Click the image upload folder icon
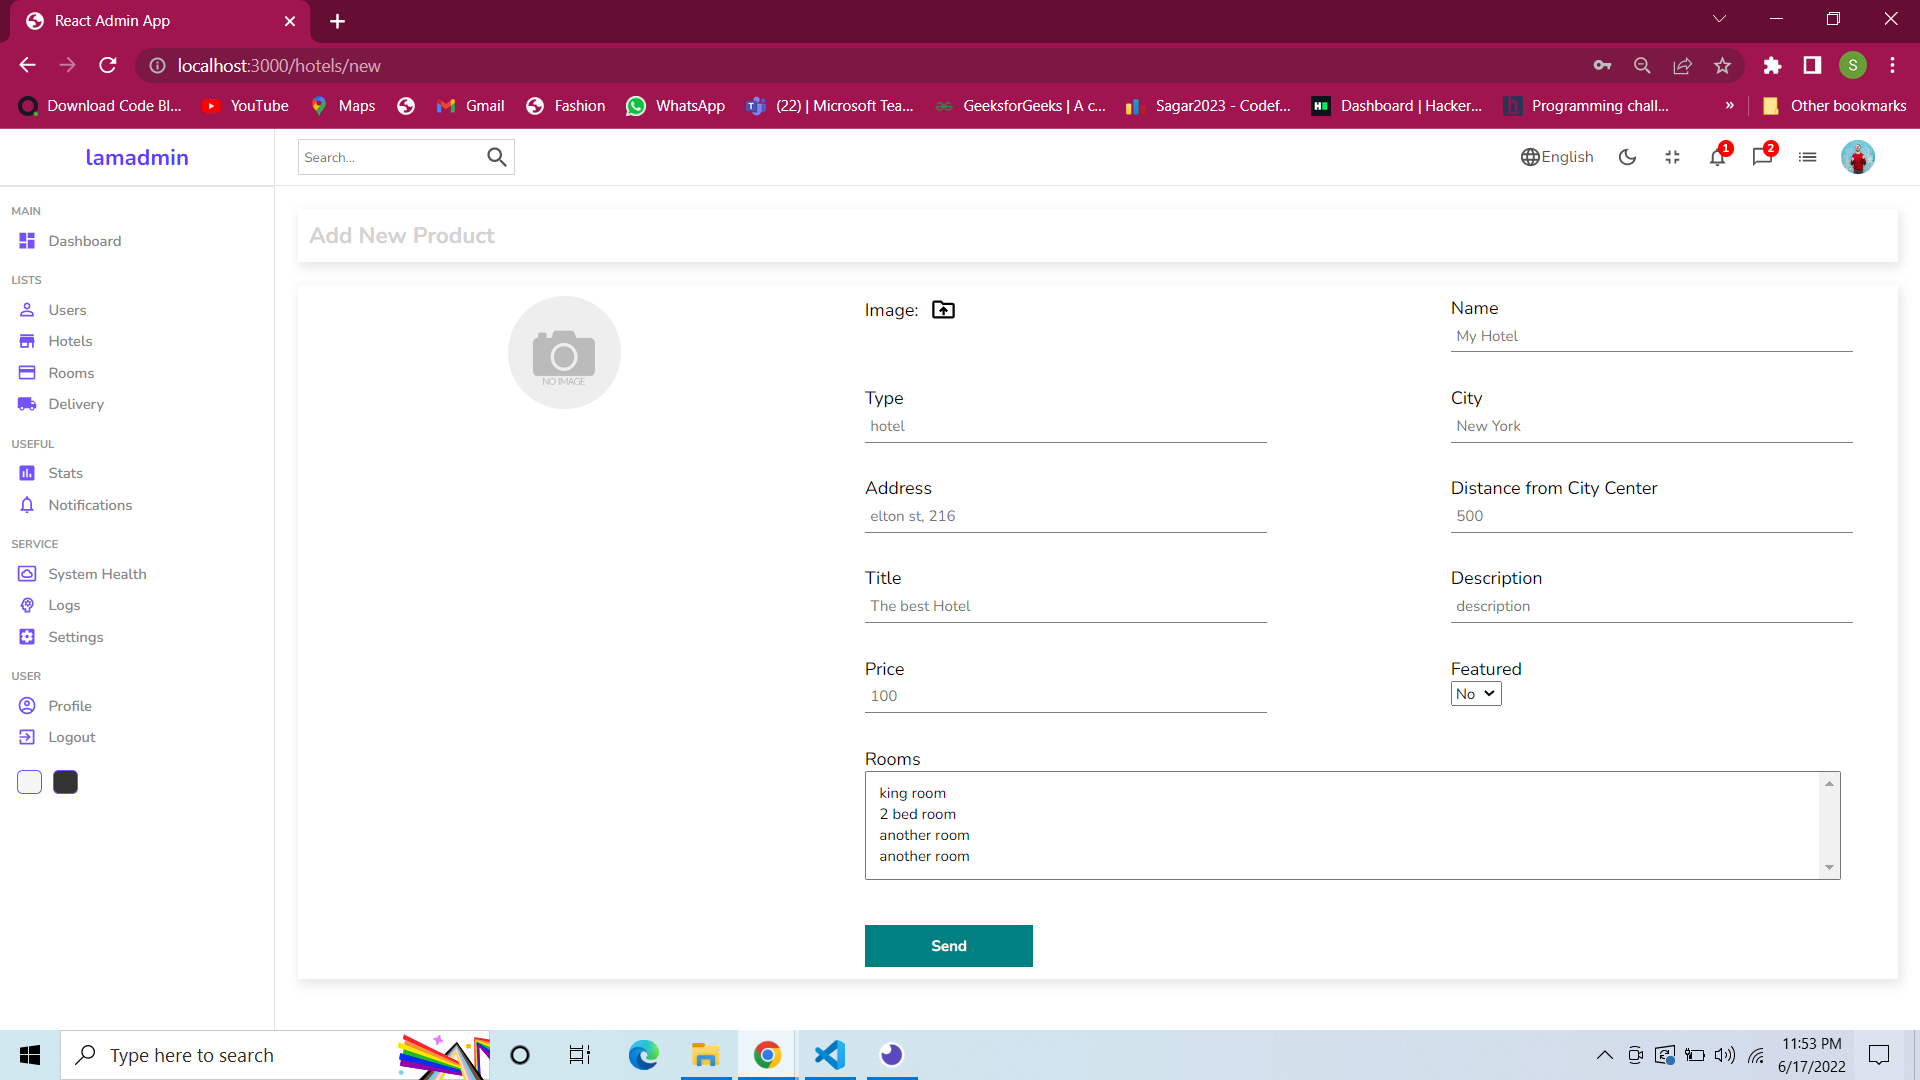The height and width of the screenshot is (1080, 1920). point(943,310)
